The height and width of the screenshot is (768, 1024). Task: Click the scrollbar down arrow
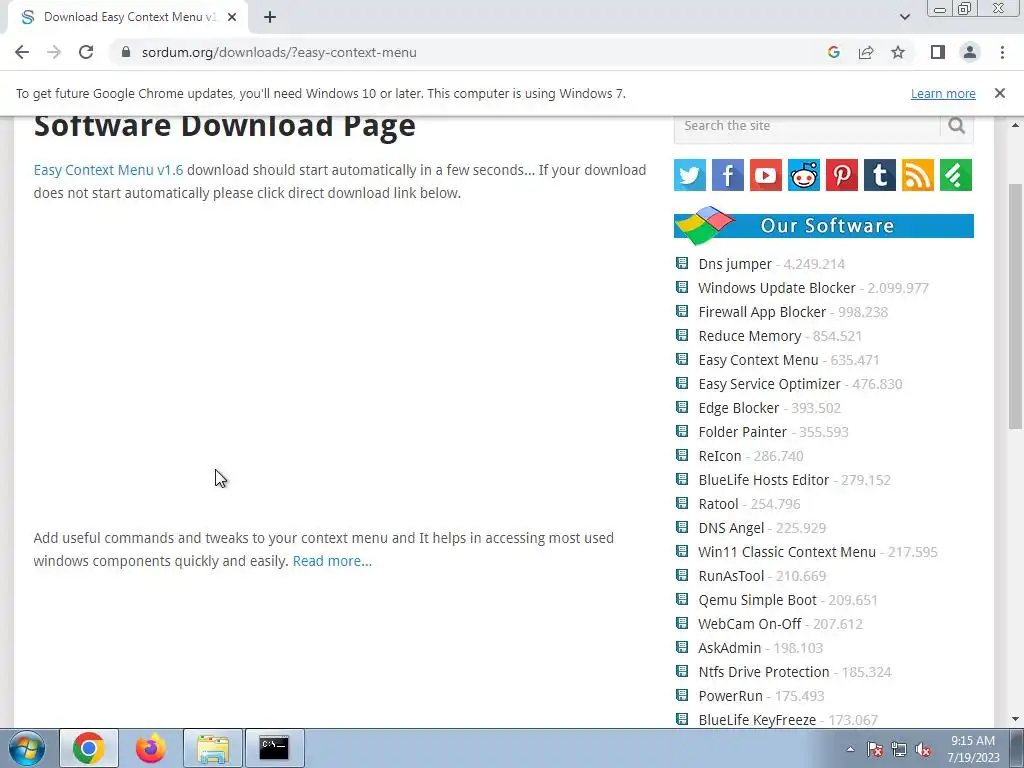pyautogui.click(x=1015, y=719)
